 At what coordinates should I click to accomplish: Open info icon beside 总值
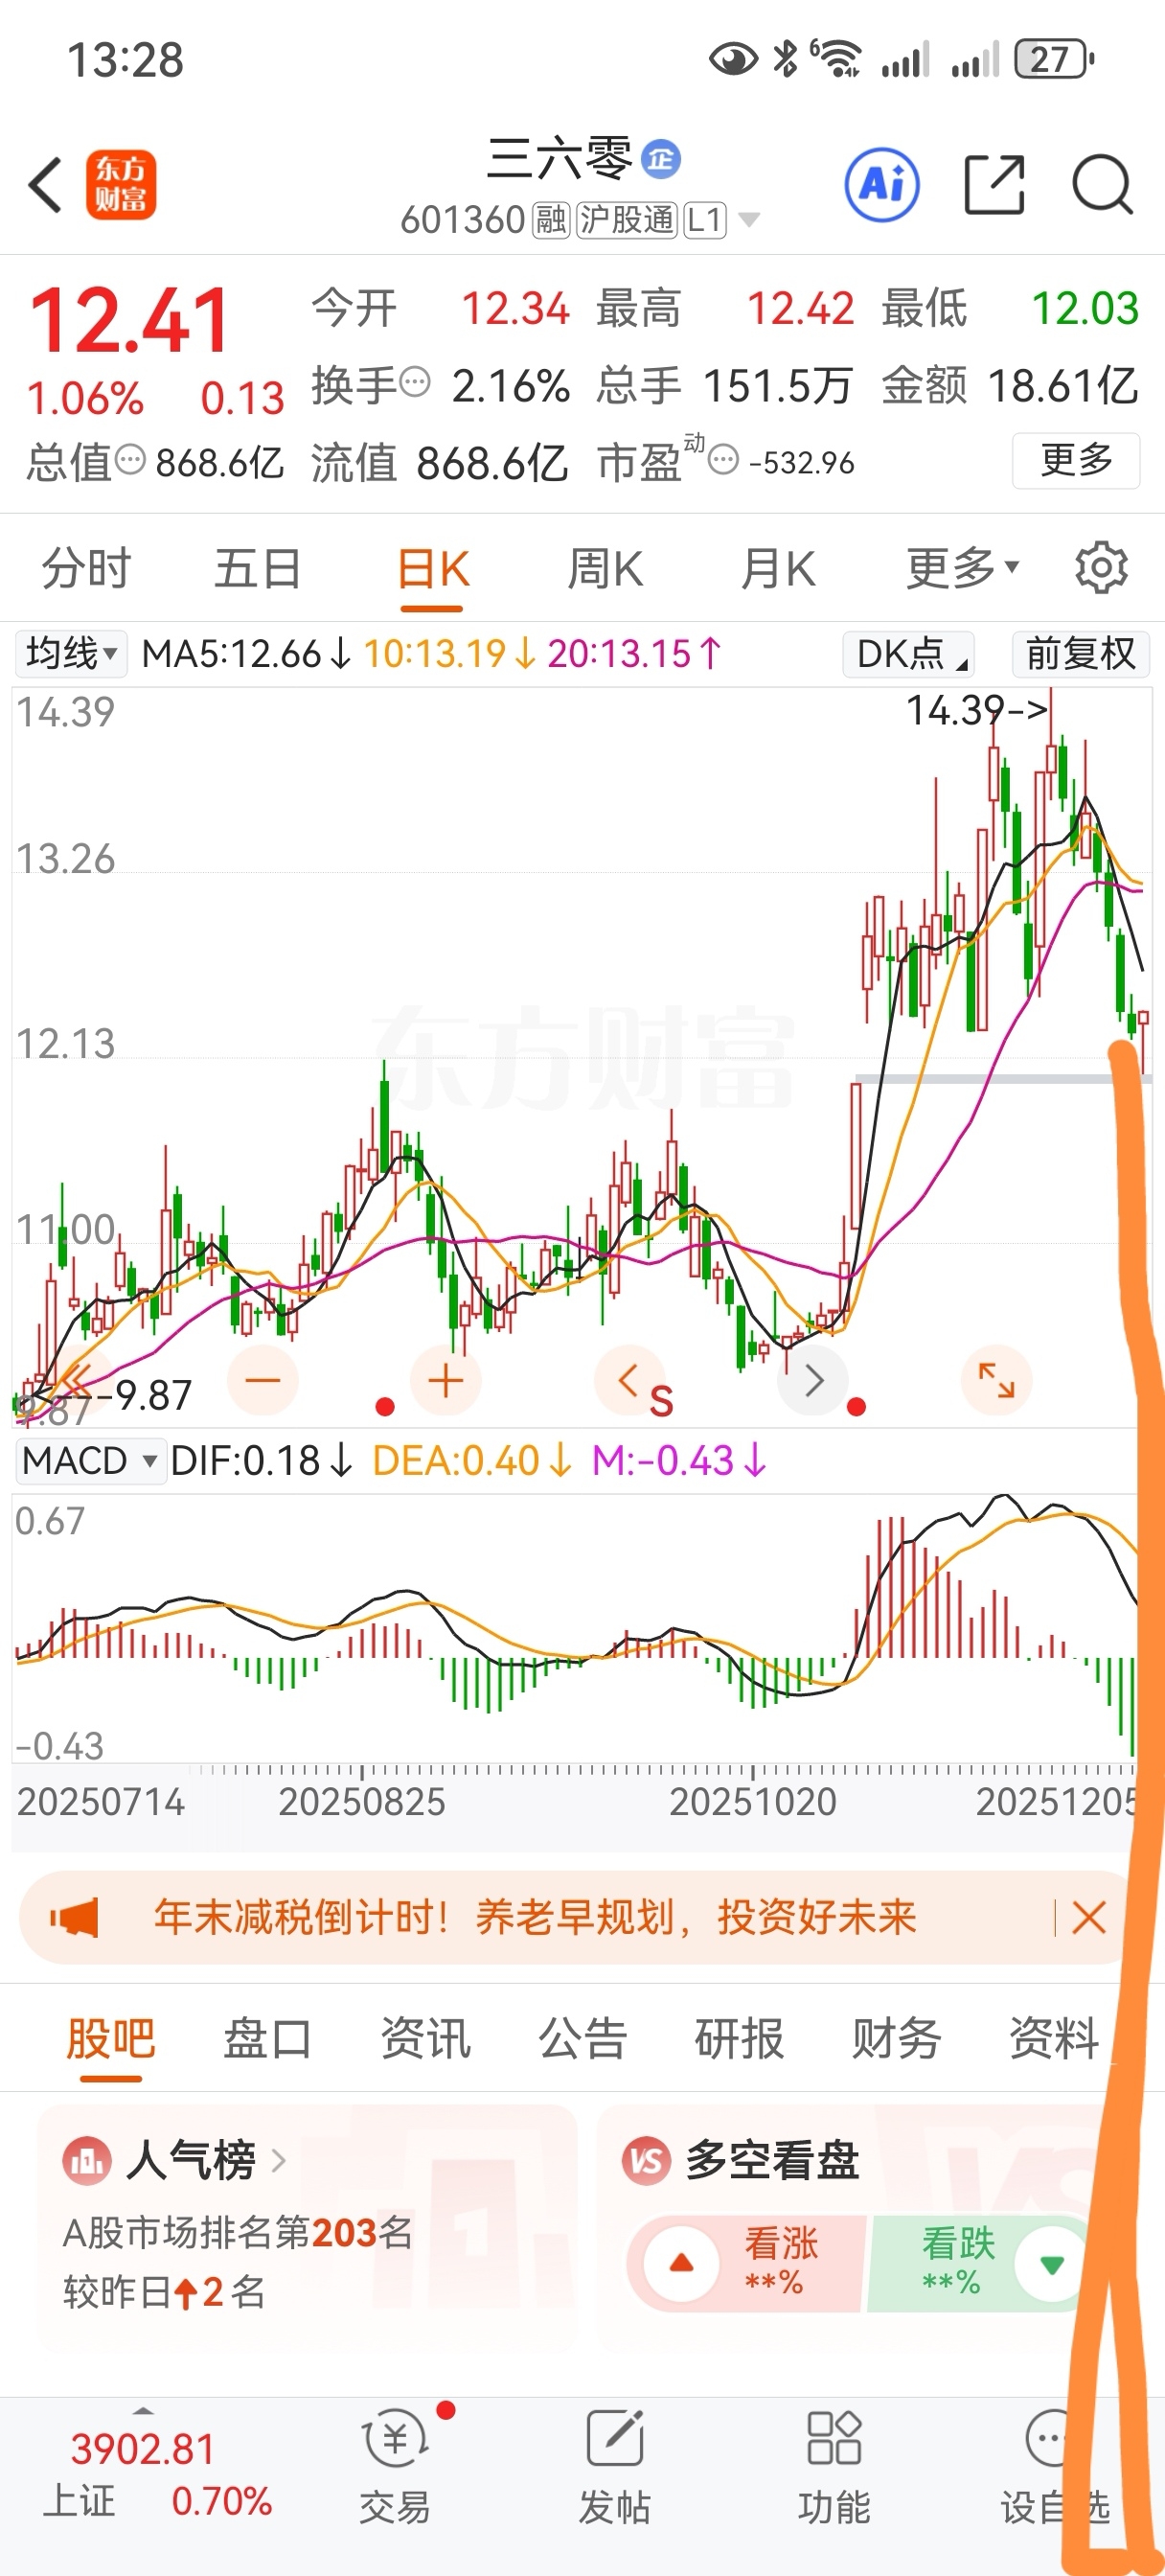pyautogui.click(x=130, y=460)
